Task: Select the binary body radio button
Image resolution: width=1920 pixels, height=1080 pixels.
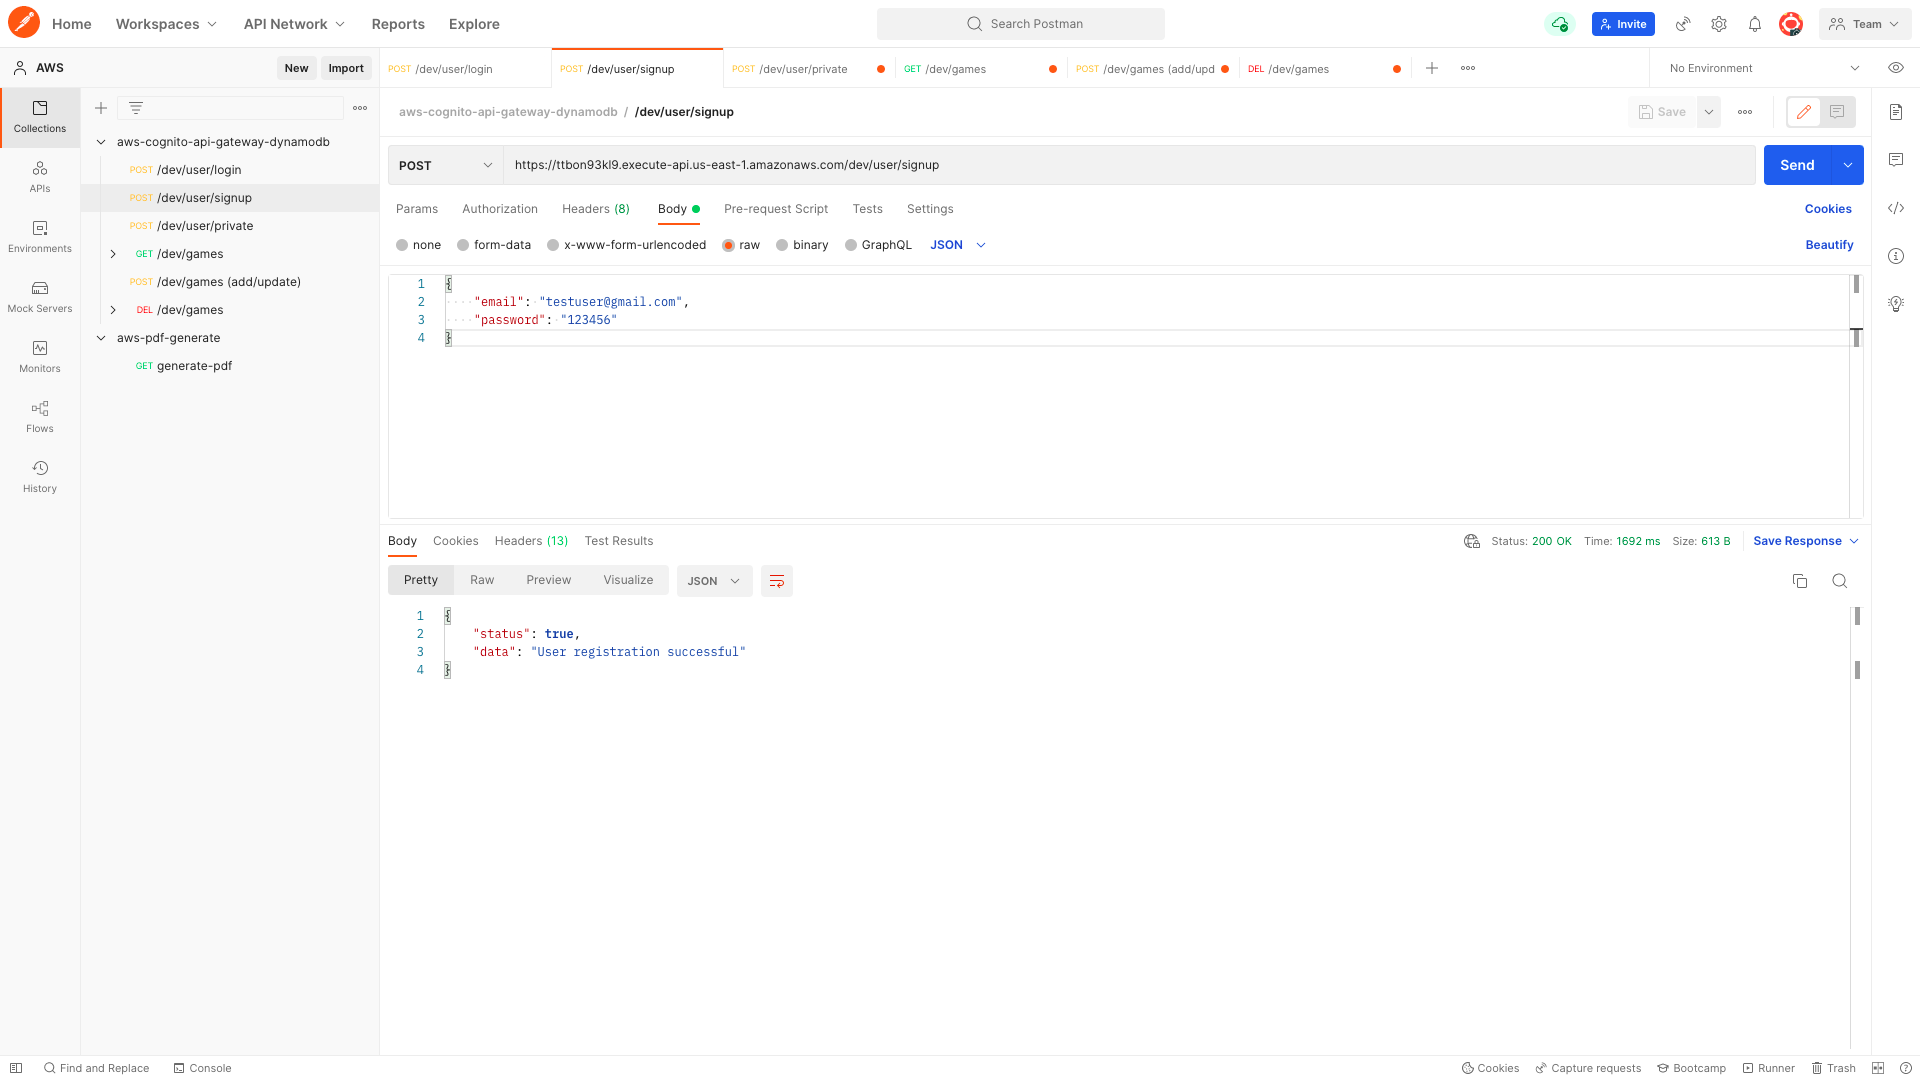Action: point(782,245)
